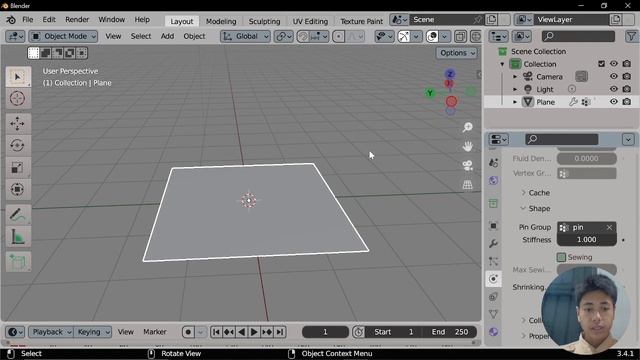Select the Measure tool
The height and width of the screenshot is (360, 640).
(18, 237)
